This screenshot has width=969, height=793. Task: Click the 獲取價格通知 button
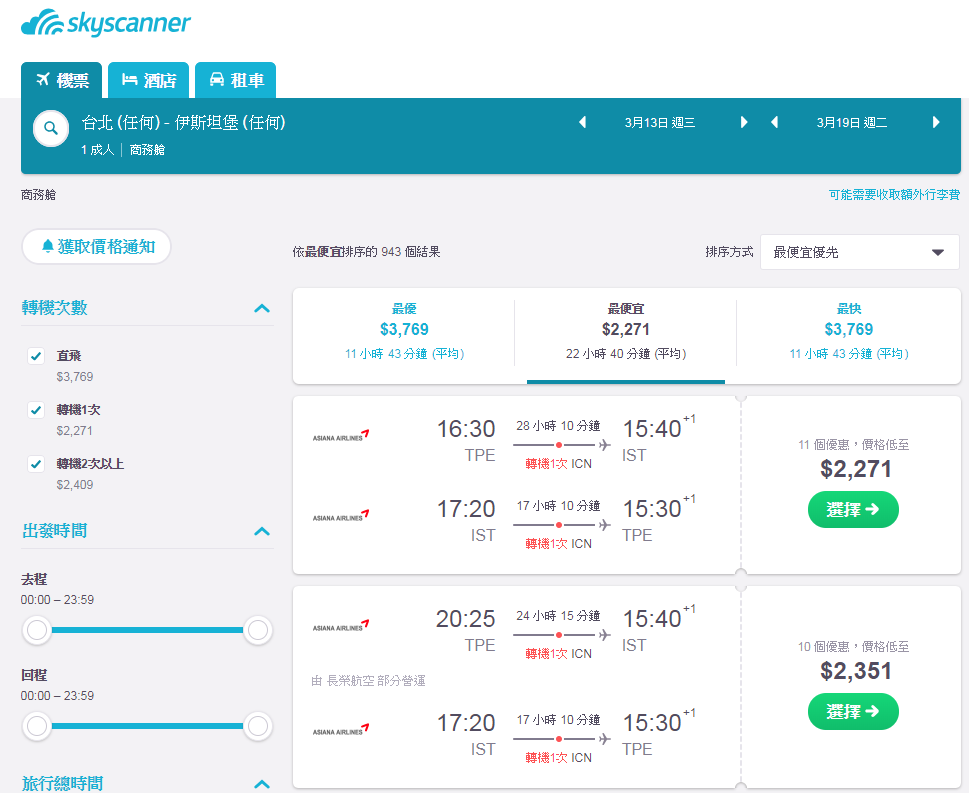96,247
